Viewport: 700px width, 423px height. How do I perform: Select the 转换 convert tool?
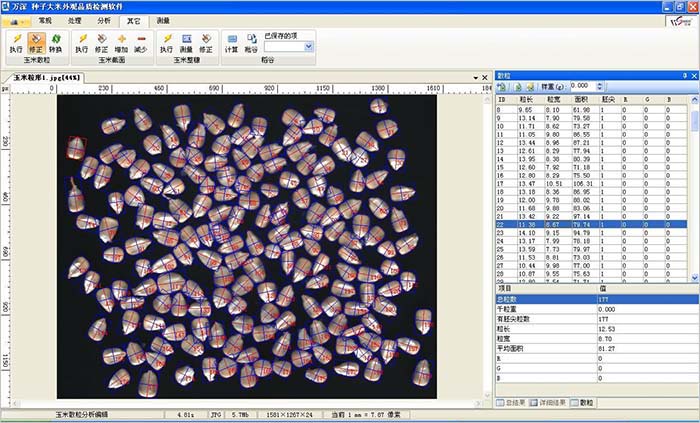pos(54,41)
